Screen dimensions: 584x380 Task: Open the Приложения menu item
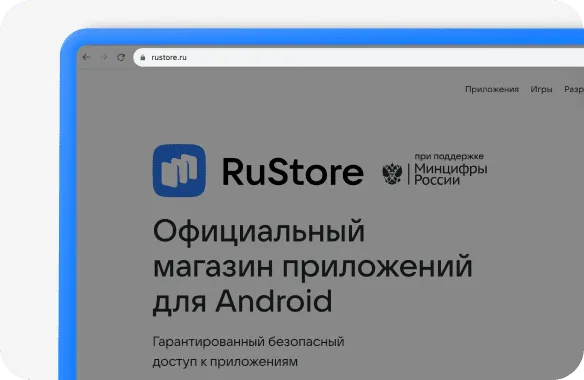492,89
